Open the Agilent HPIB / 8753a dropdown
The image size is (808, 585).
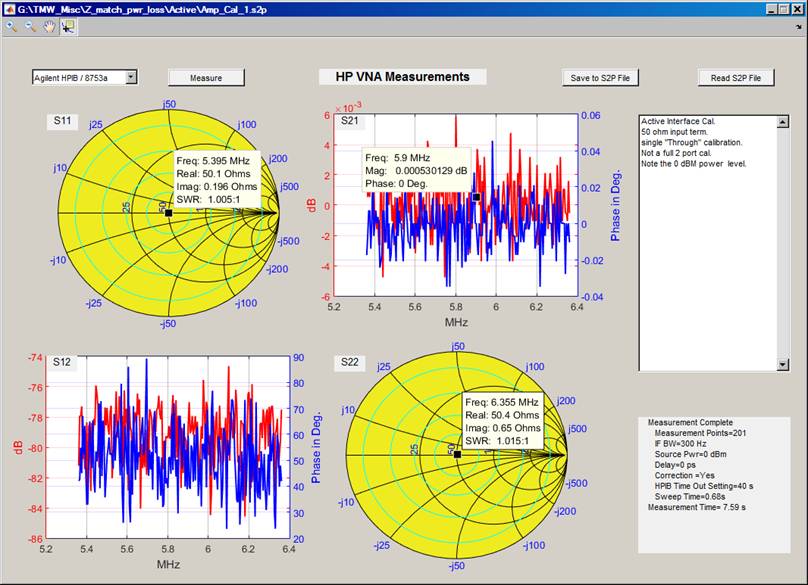131,77
